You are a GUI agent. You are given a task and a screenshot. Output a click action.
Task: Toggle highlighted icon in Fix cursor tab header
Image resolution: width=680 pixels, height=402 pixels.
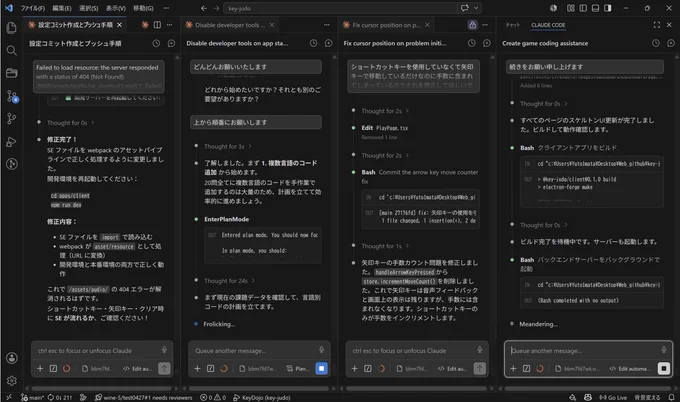472,25
